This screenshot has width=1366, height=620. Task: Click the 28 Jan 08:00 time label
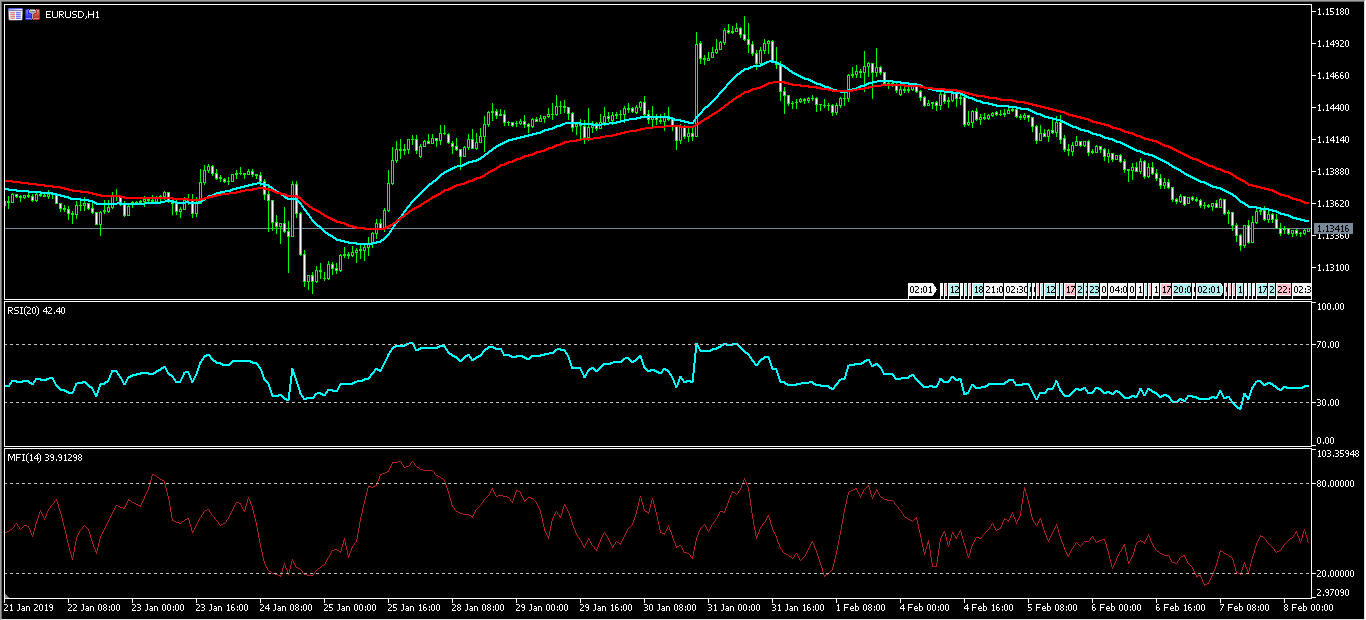478,607
